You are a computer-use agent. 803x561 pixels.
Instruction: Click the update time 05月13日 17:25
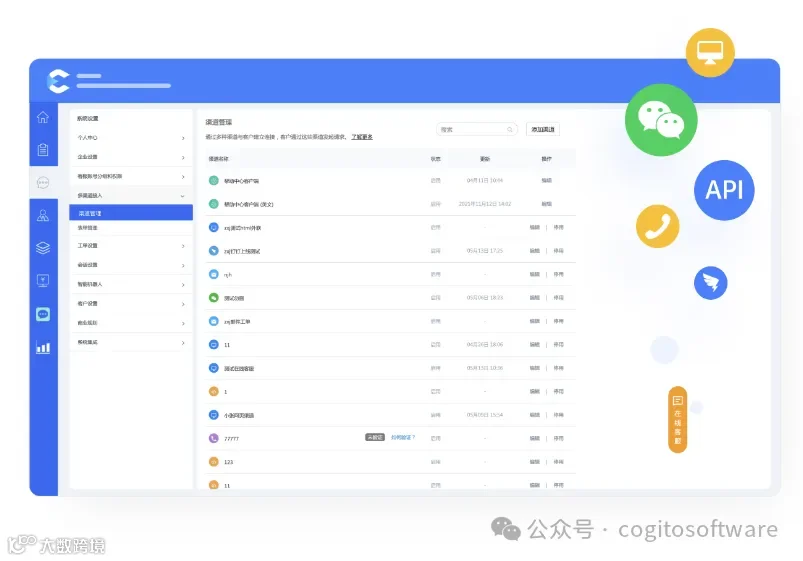484,251
